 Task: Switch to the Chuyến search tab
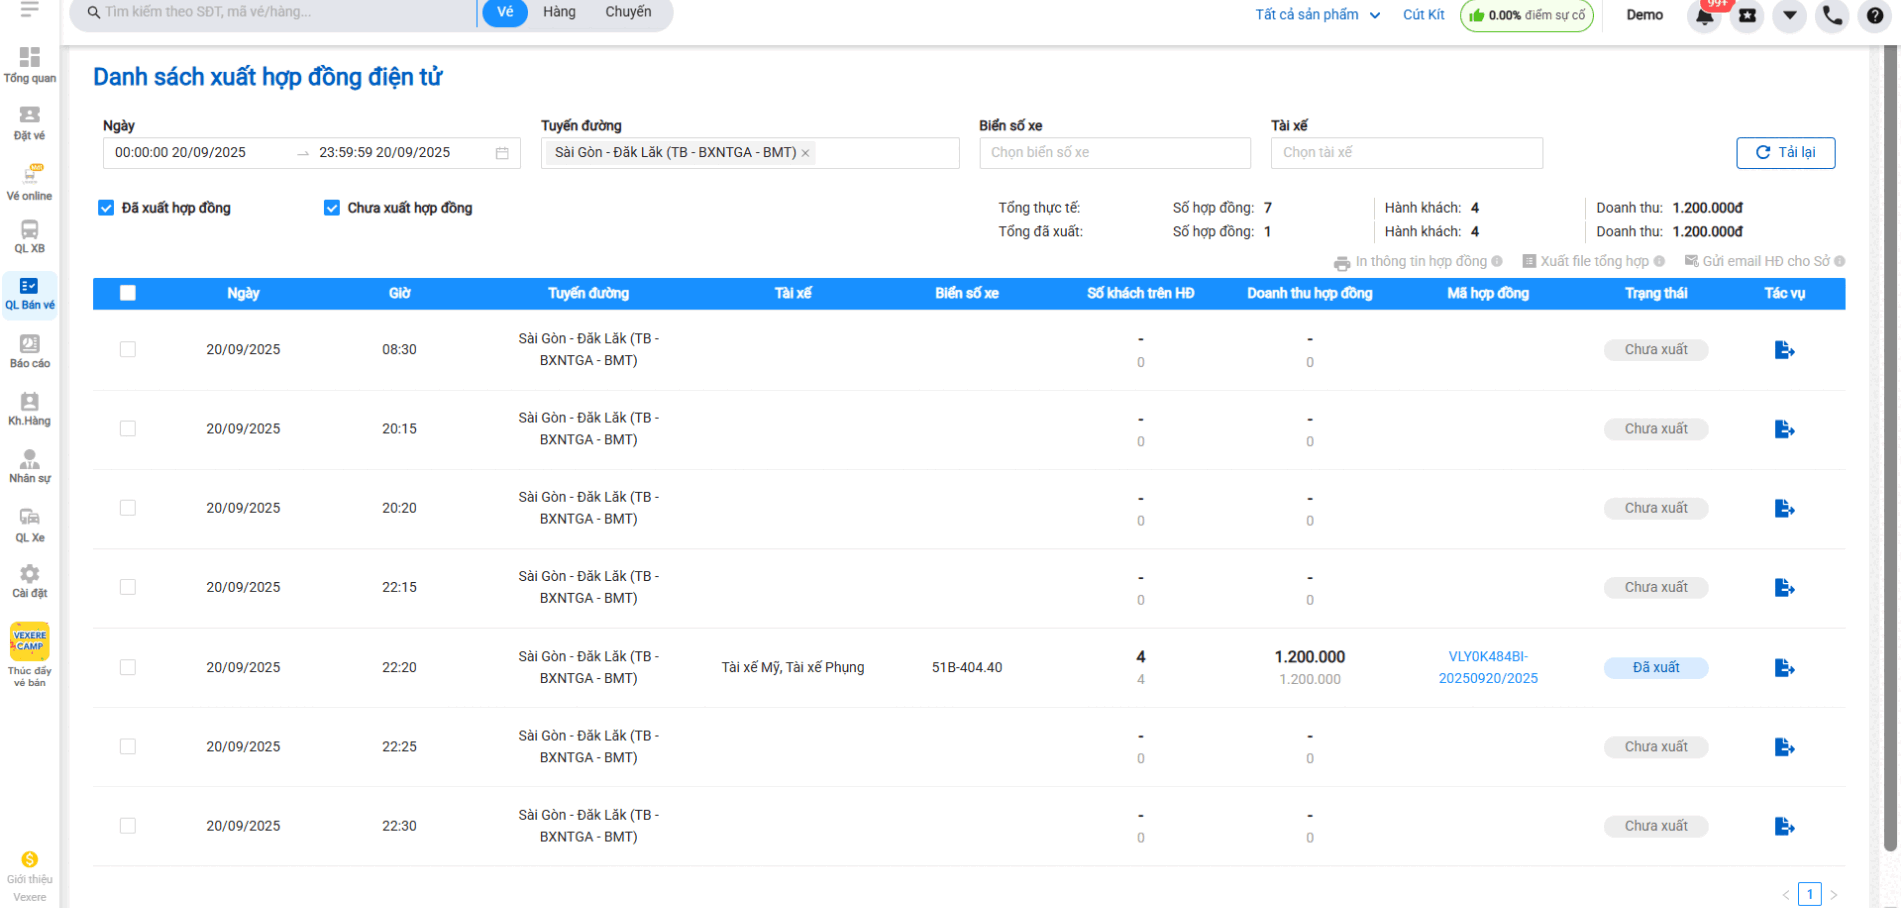(628, 12)
